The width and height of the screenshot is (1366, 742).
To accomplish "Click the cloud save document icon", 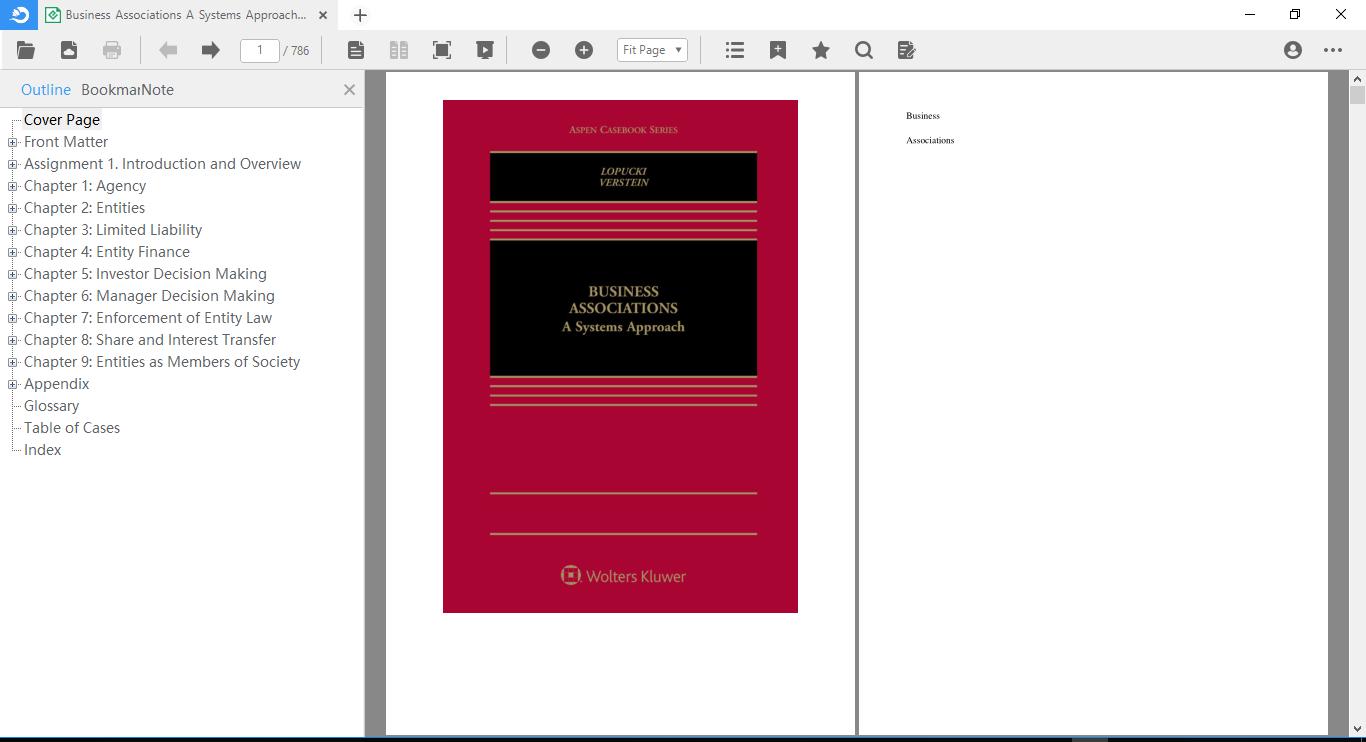I will click(x=69, y=50).
